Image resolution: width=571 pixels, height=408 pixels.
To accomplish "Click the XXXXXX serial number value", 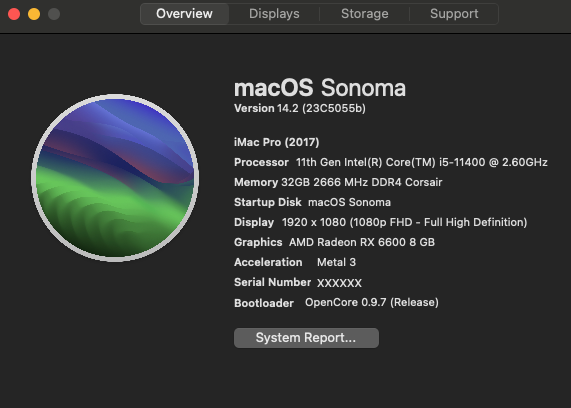I will [339, 283].
